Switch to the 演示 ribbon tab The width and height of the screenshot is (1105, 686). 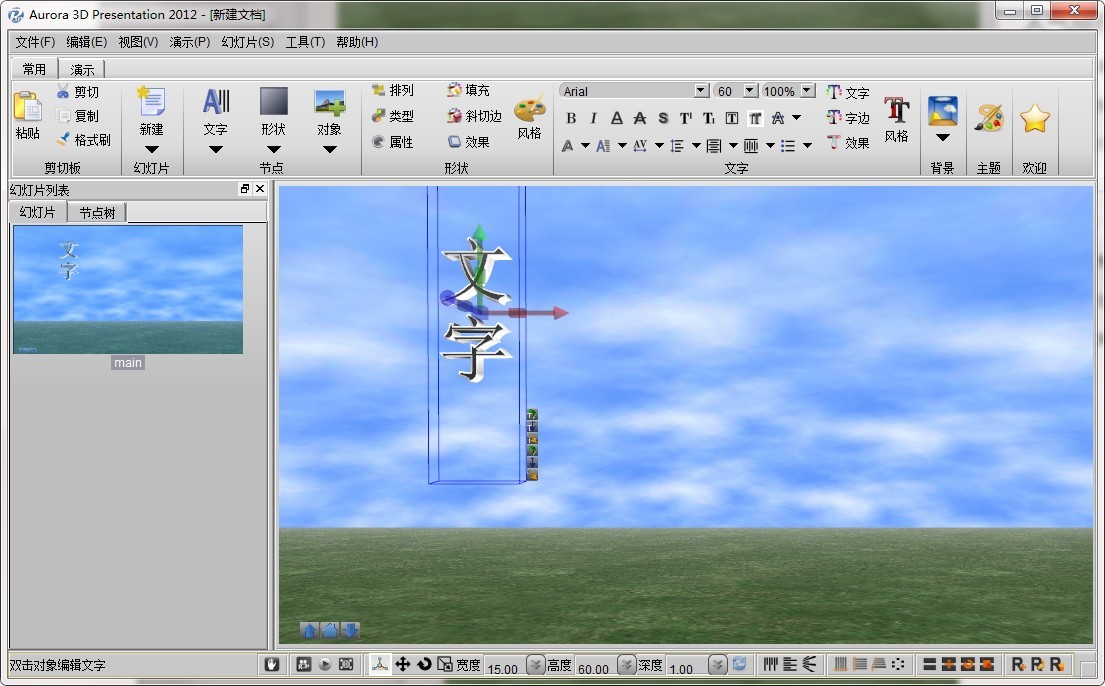[x=82, y=68]
